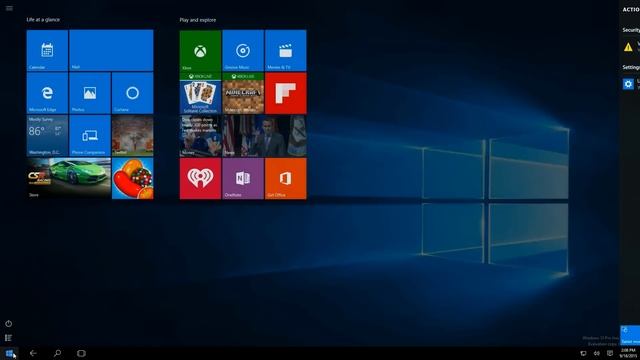Open the red Flipboard tile

click(x=286, y=93)
